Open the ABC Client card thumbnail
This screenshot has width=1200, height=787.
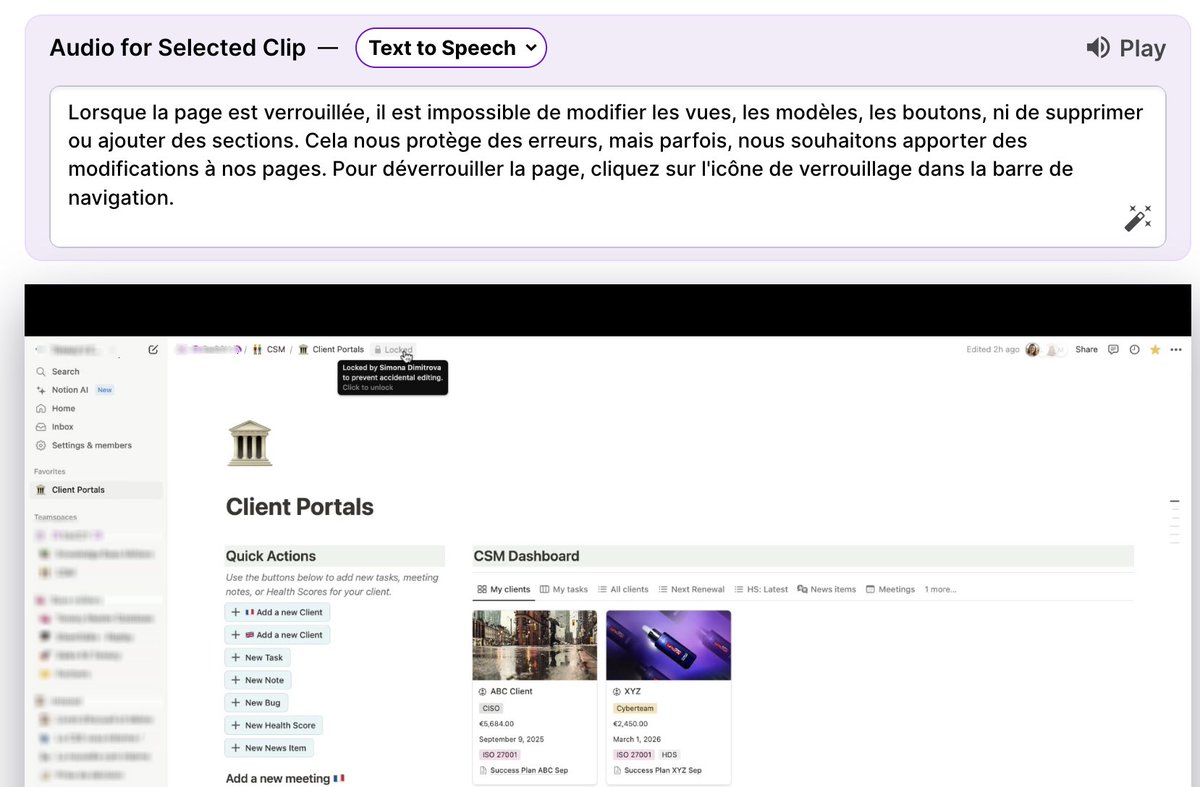point(534,644)
